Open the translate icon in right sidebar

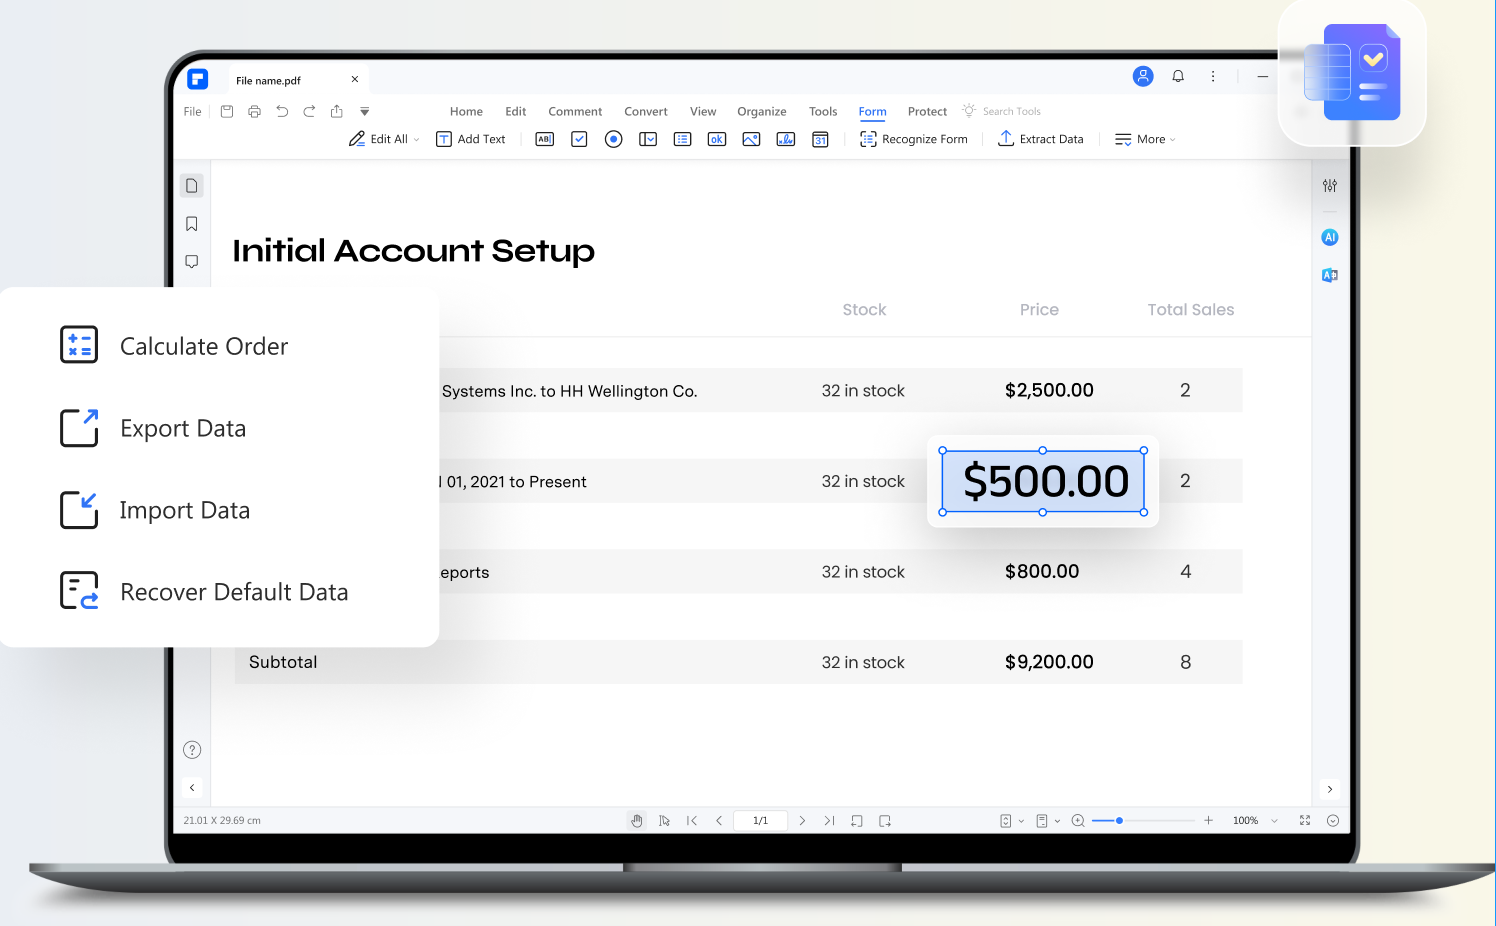tap(1330, 275)
